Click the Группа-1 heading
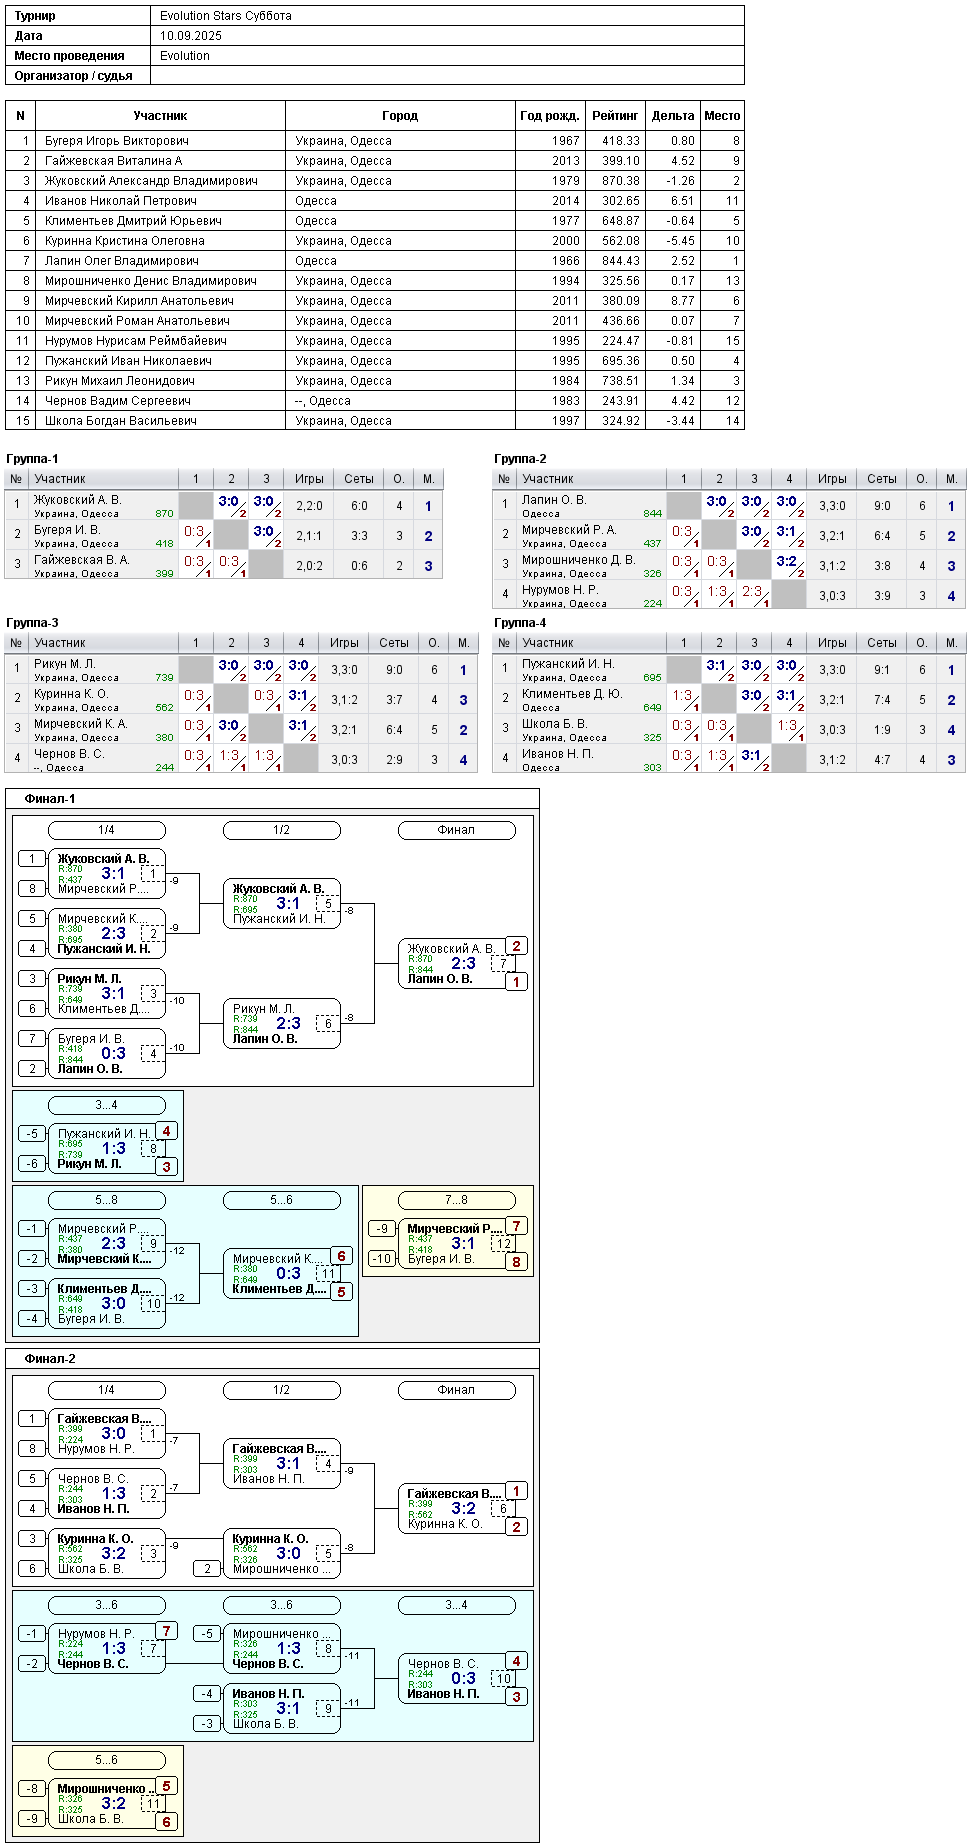 point(32,459)
